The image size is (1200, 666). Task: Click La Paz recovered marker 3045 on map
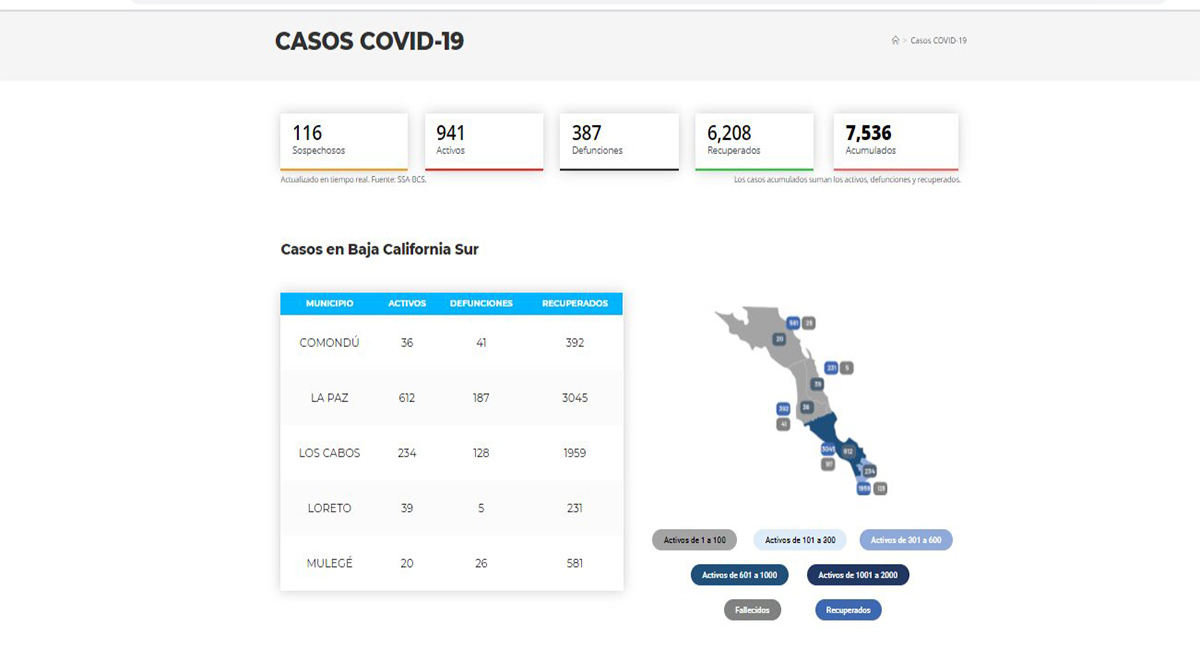[x=828, y=449]
